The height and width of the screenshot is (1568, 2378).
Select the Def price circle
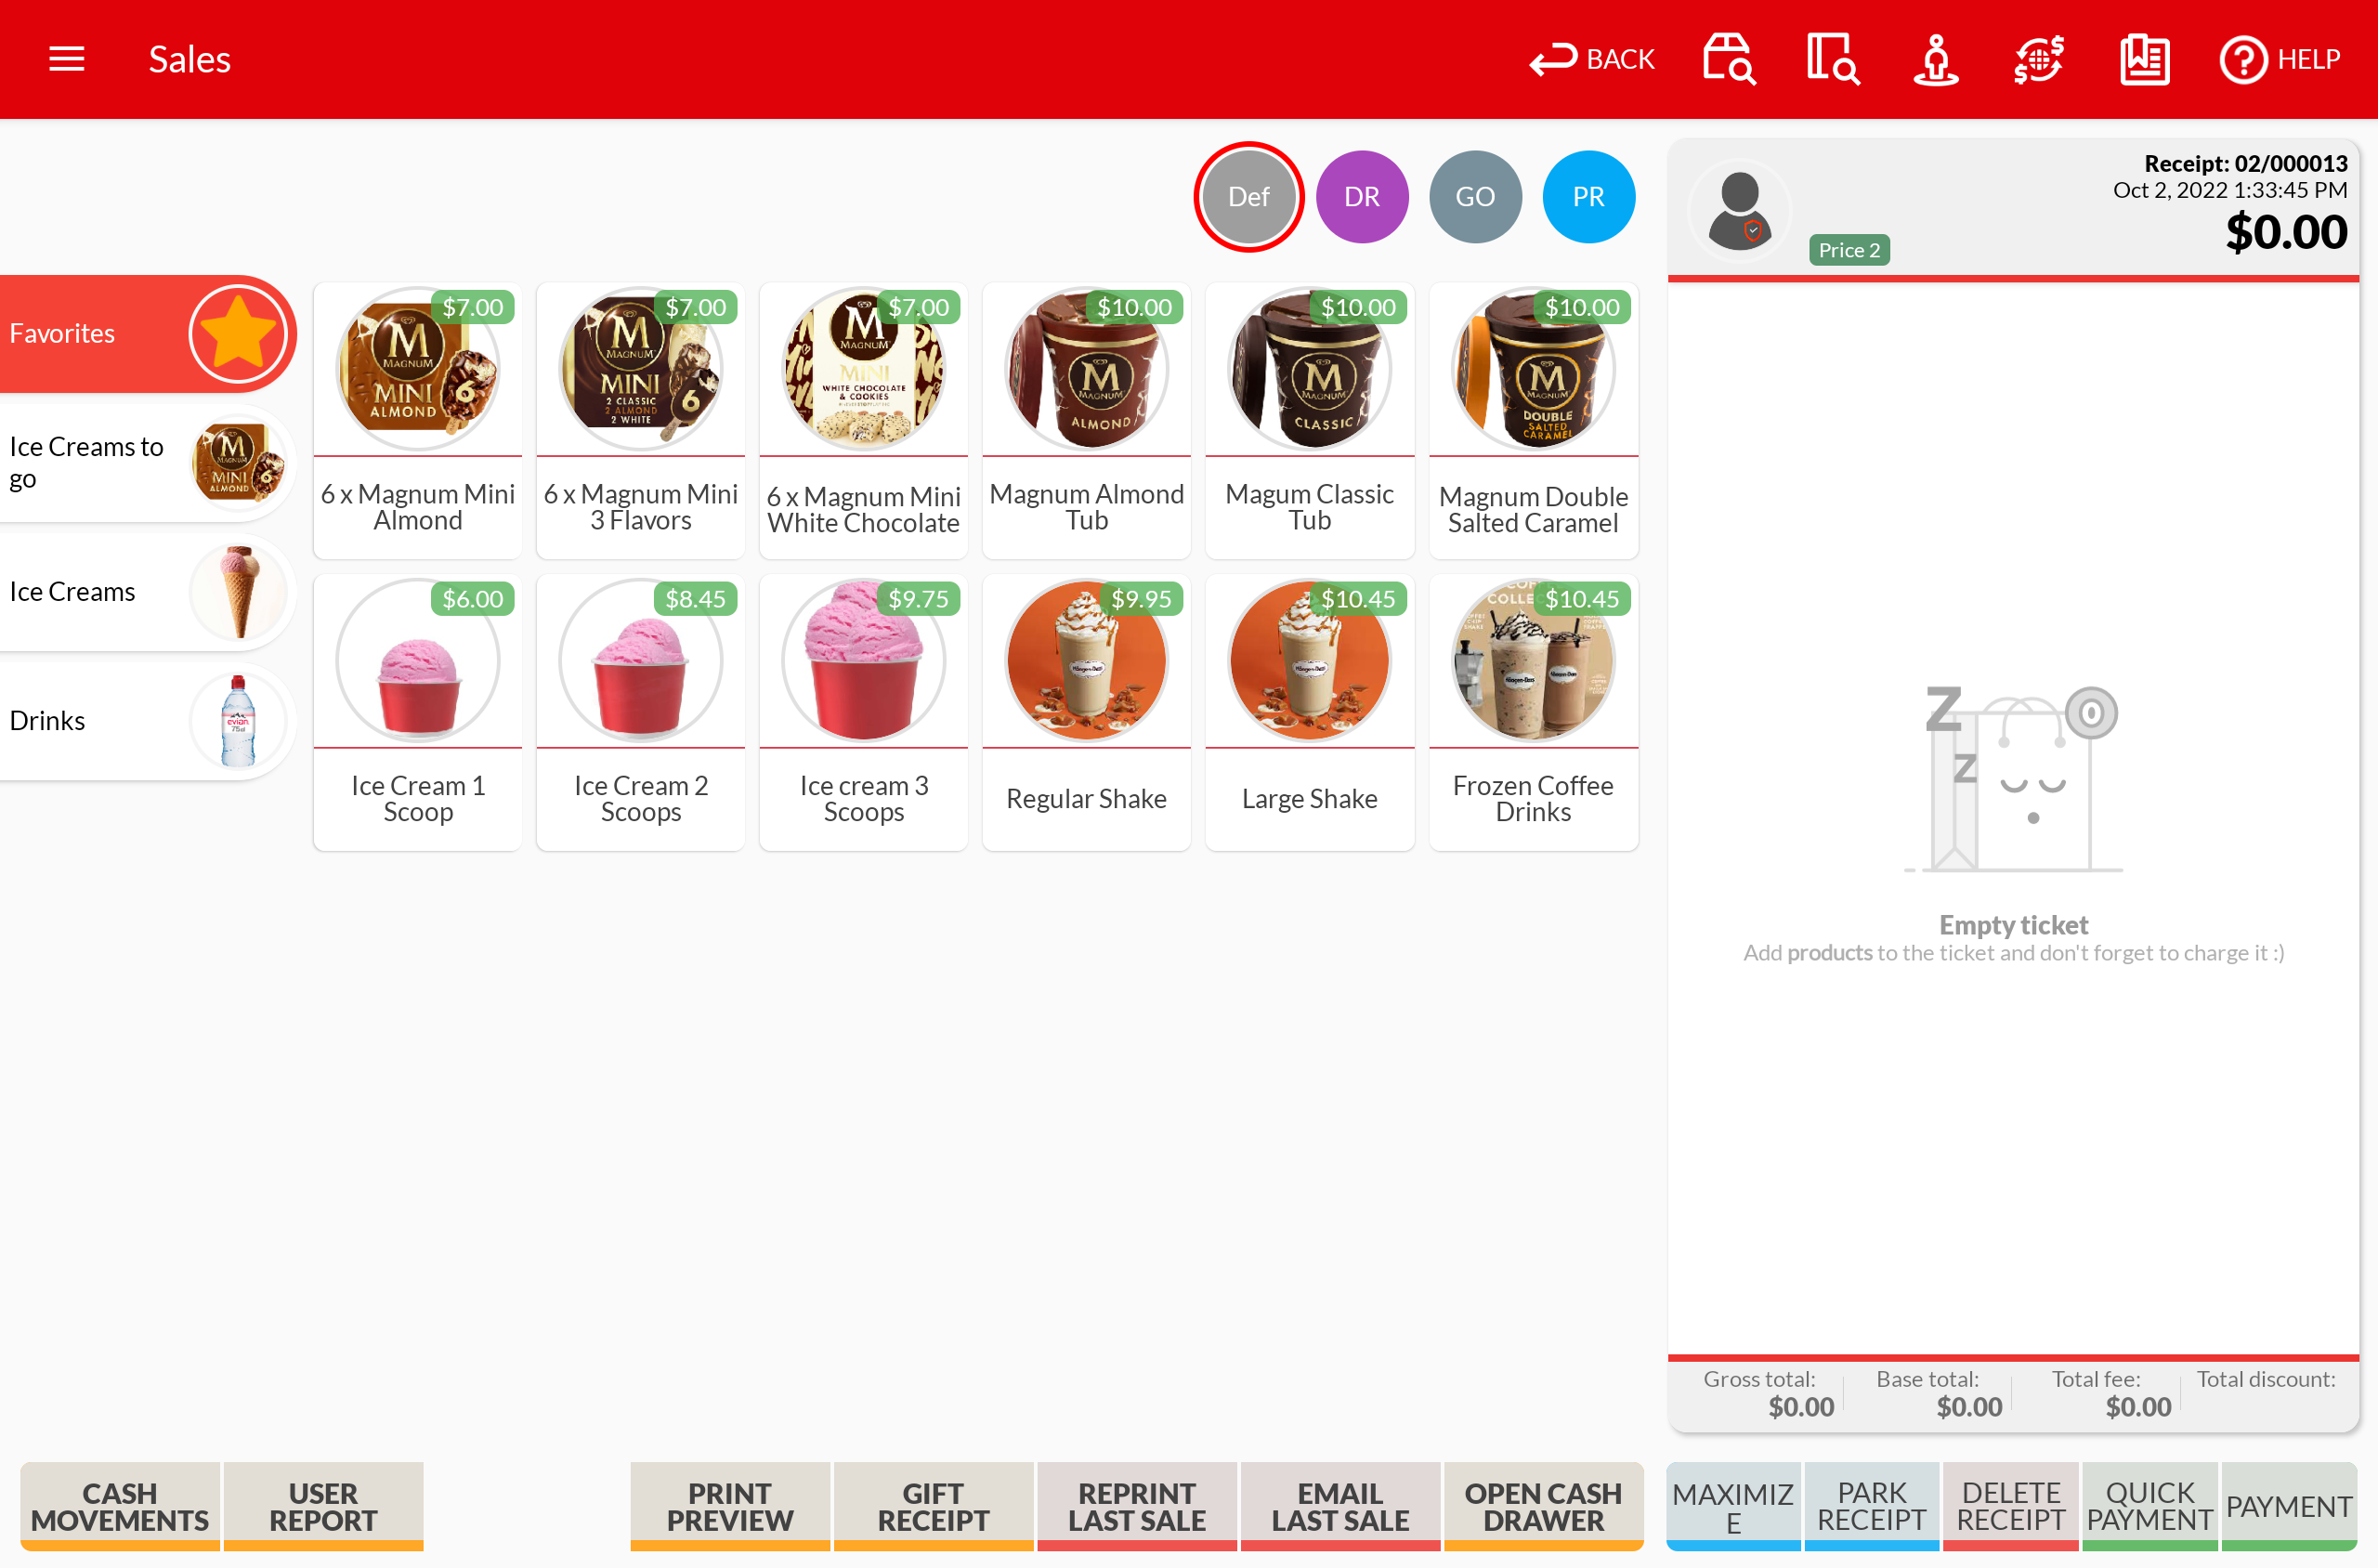1248,197
